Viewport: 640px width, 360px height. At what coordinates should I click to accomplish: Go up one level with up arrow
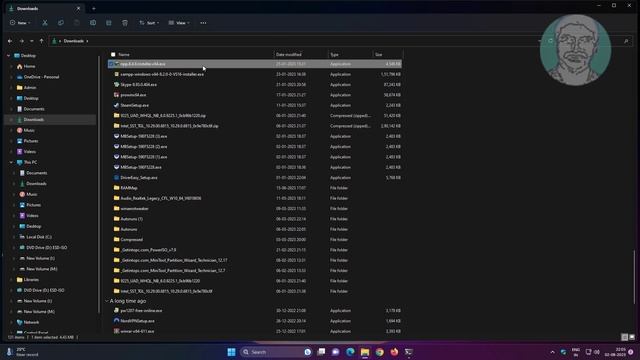(x=41, y=41)
